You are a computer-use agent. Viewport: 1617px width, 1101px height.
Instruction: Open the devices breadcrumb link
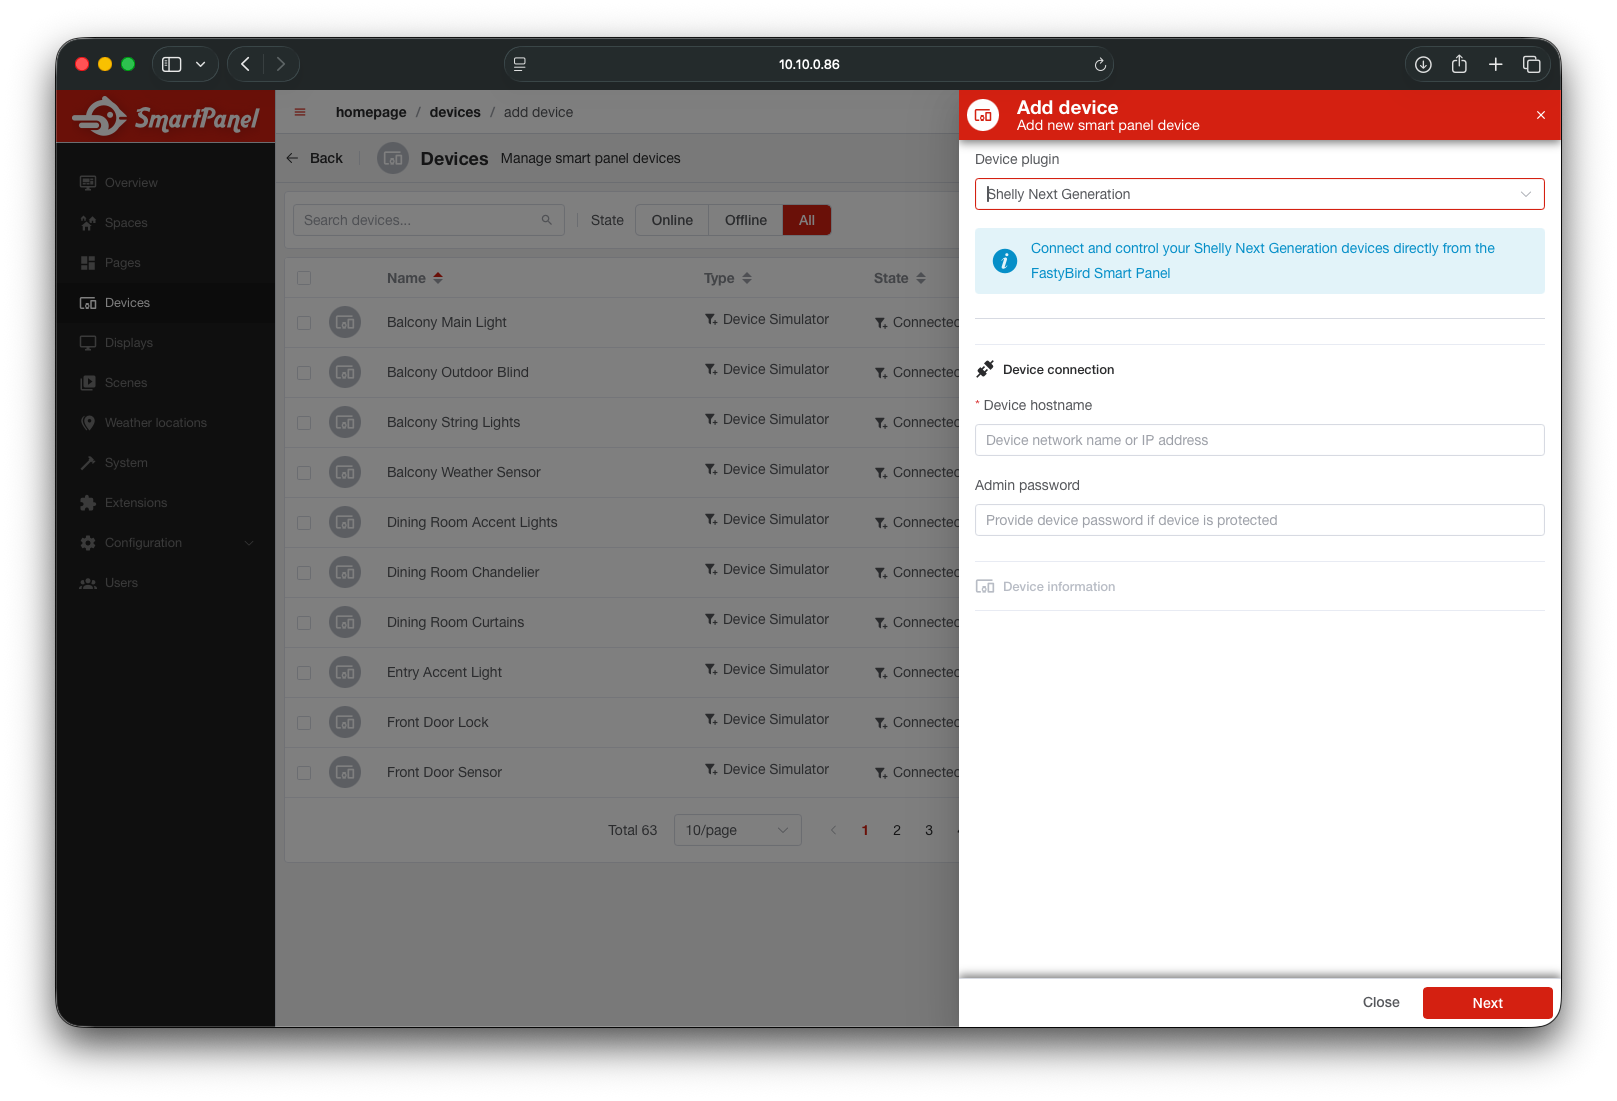click(x=455, y=112)
